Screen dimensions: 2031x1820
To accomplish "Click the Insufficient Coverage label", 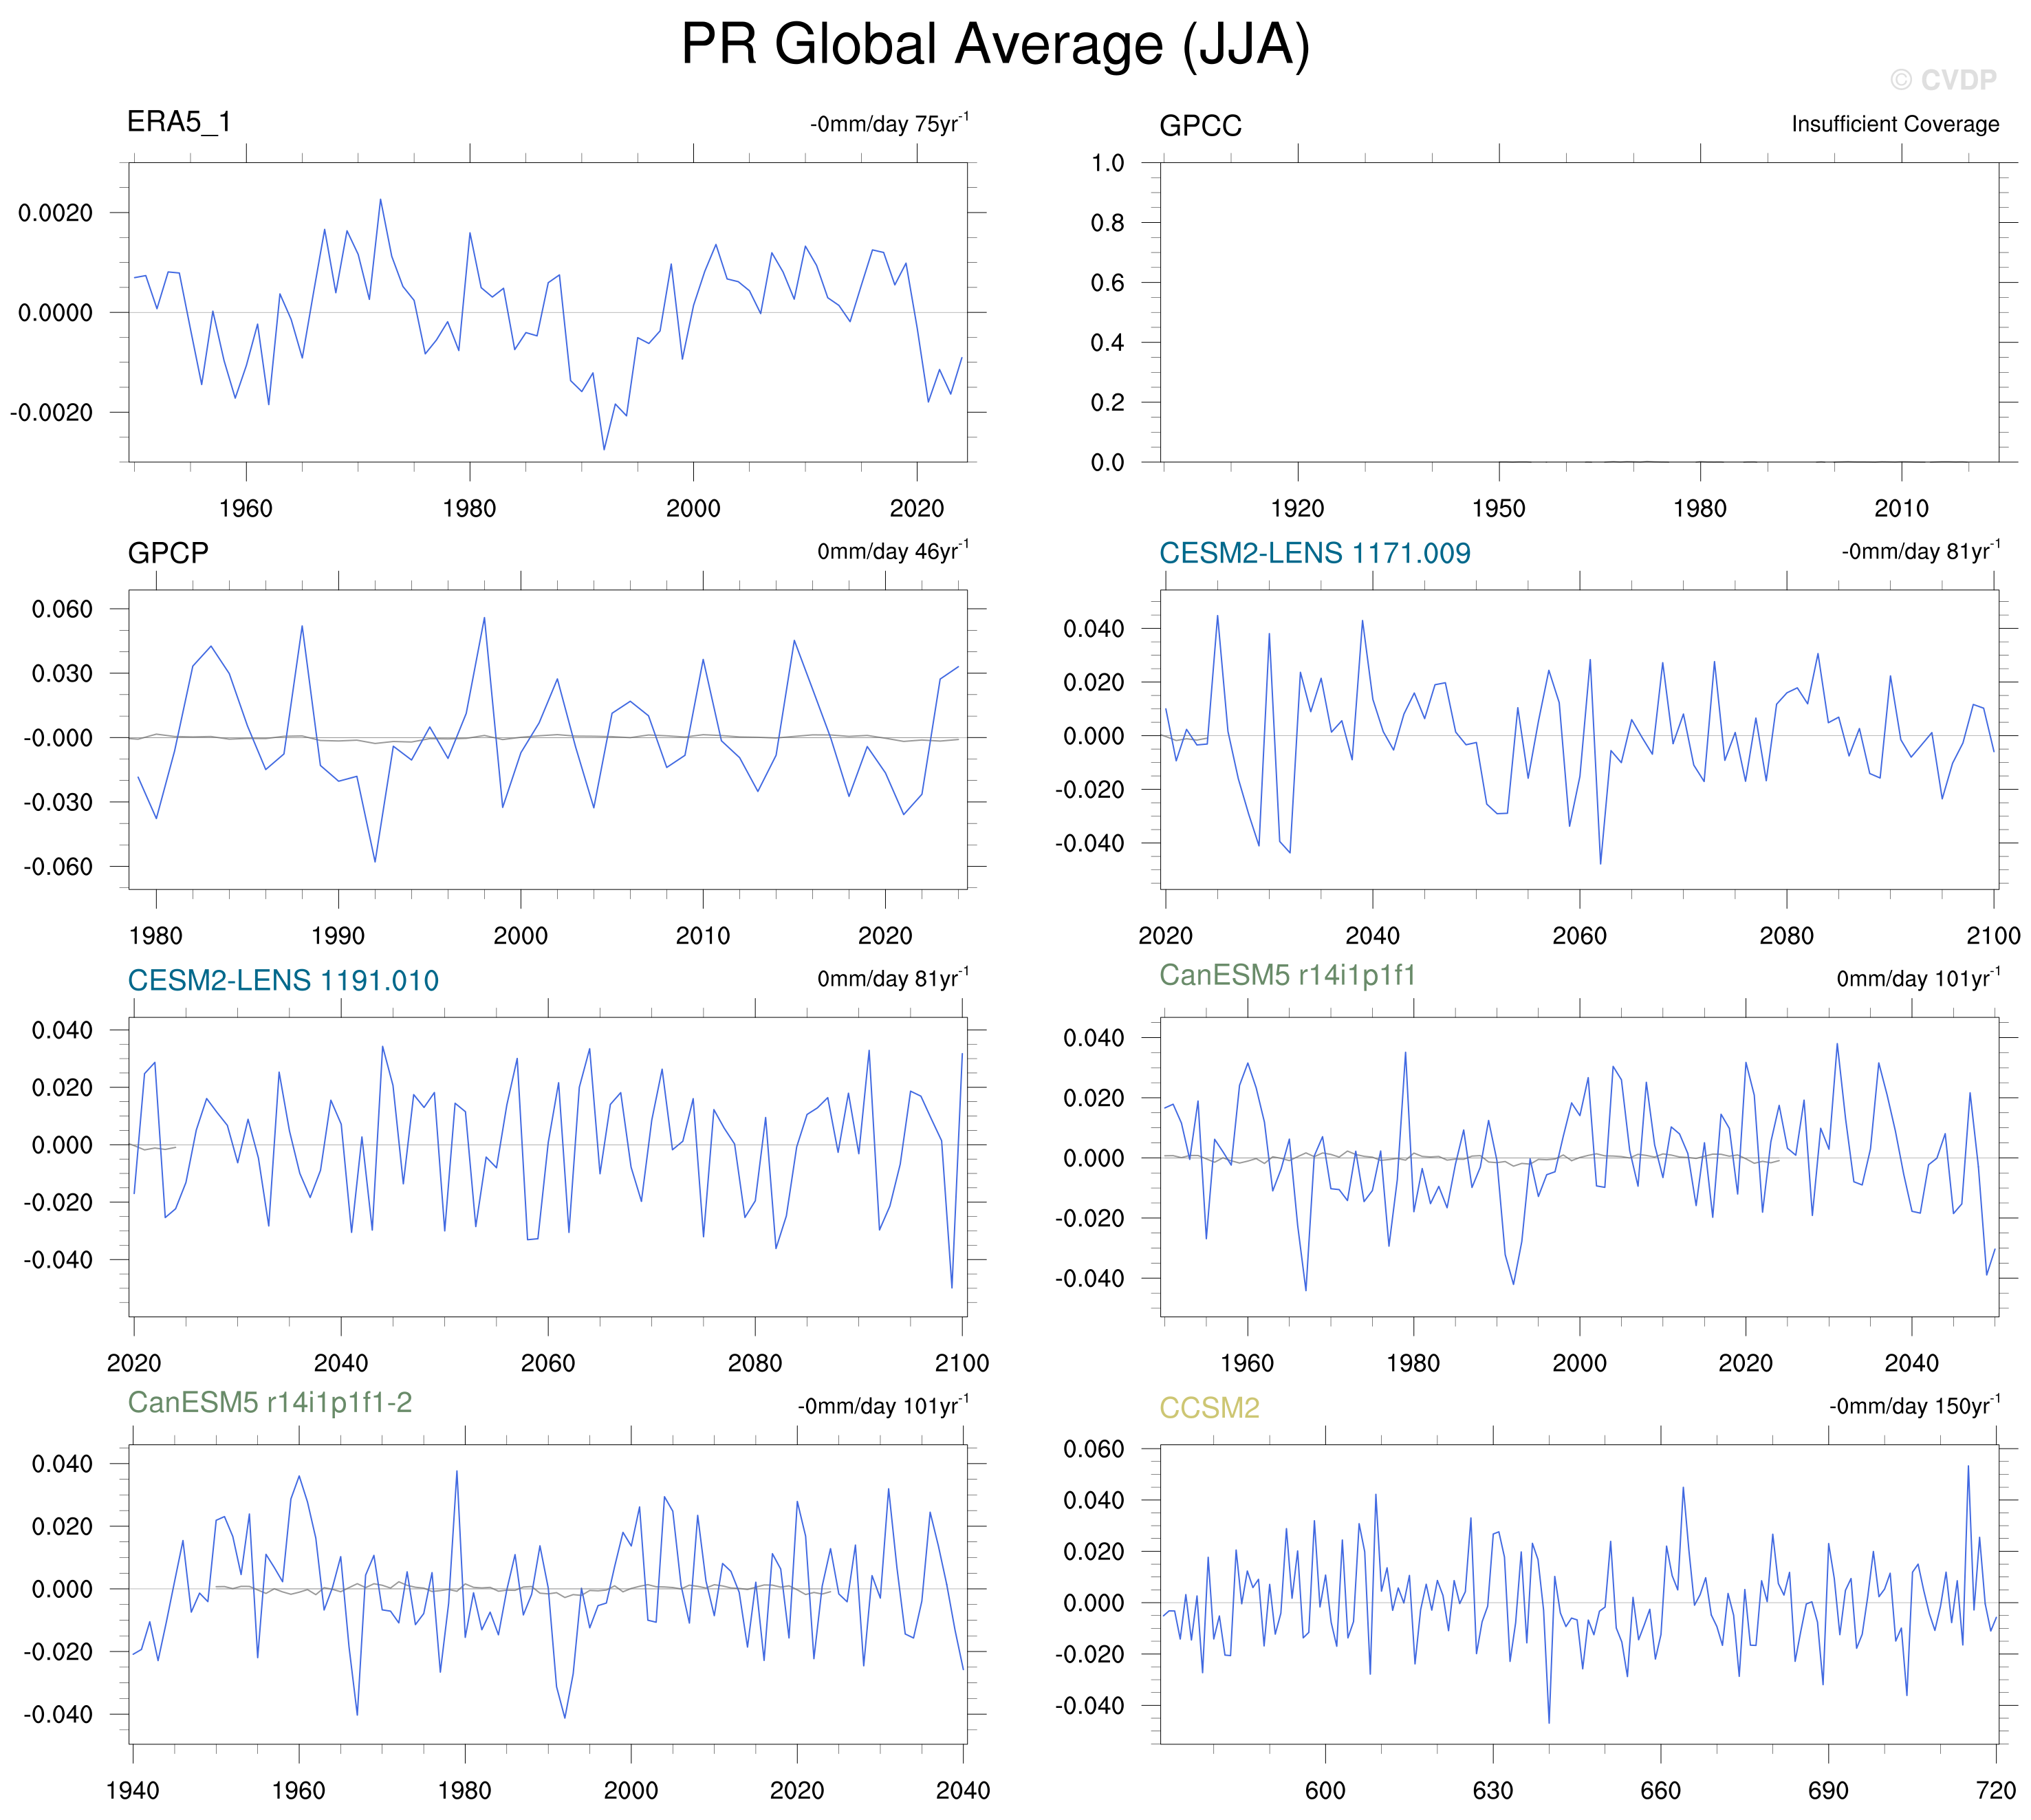I will tap(1894, 124).
